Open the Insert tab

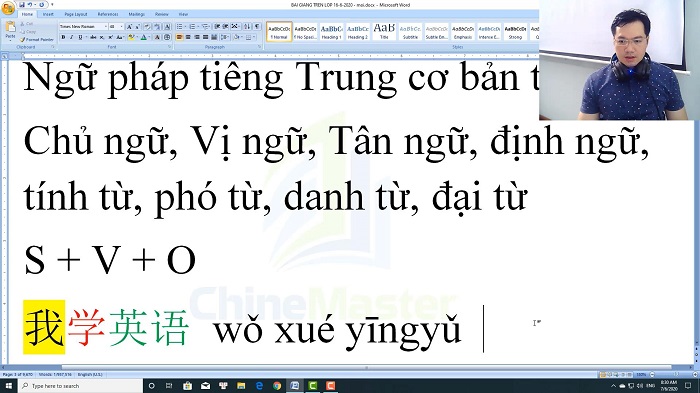click(x=48, y=14)
